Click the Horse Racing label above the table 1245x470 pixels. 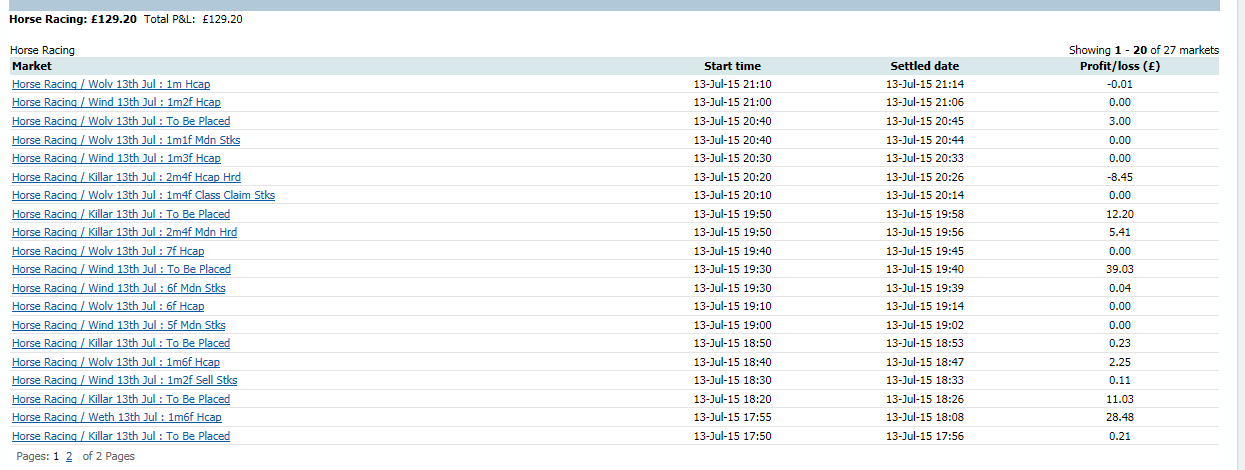coord(42,50)
